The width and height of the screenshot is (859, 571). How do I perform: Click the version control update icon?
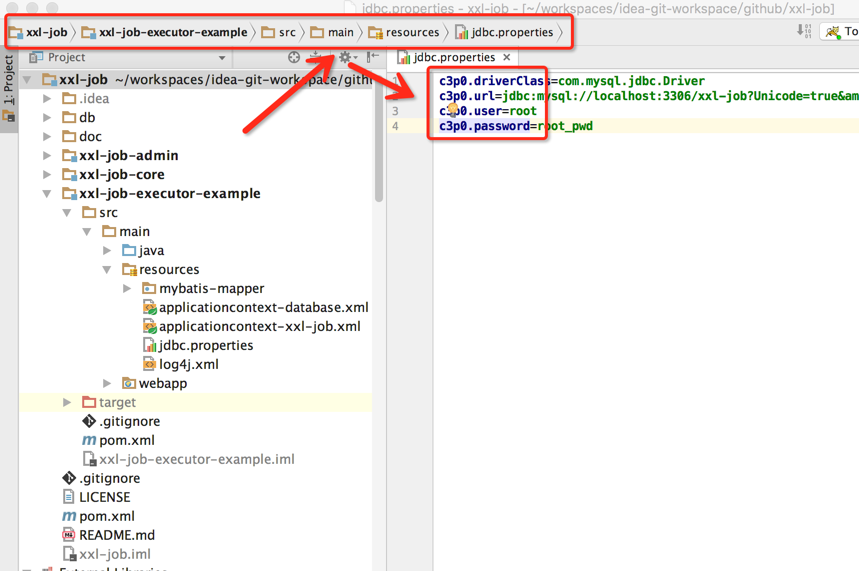804,31
